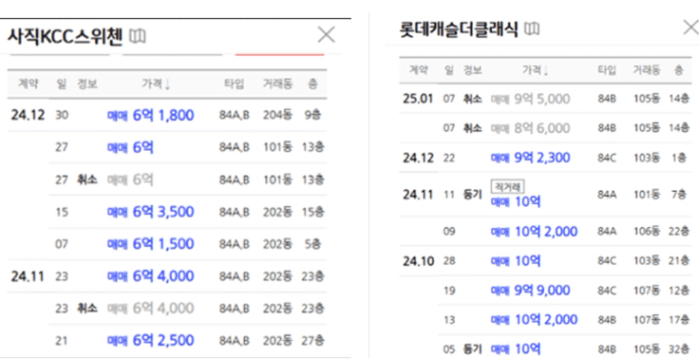The height and width of the screenshot is (360, 699).
Task: Click contract month 25.01 in 롯데캐슬더클래식 table
Action: (418, 98)
